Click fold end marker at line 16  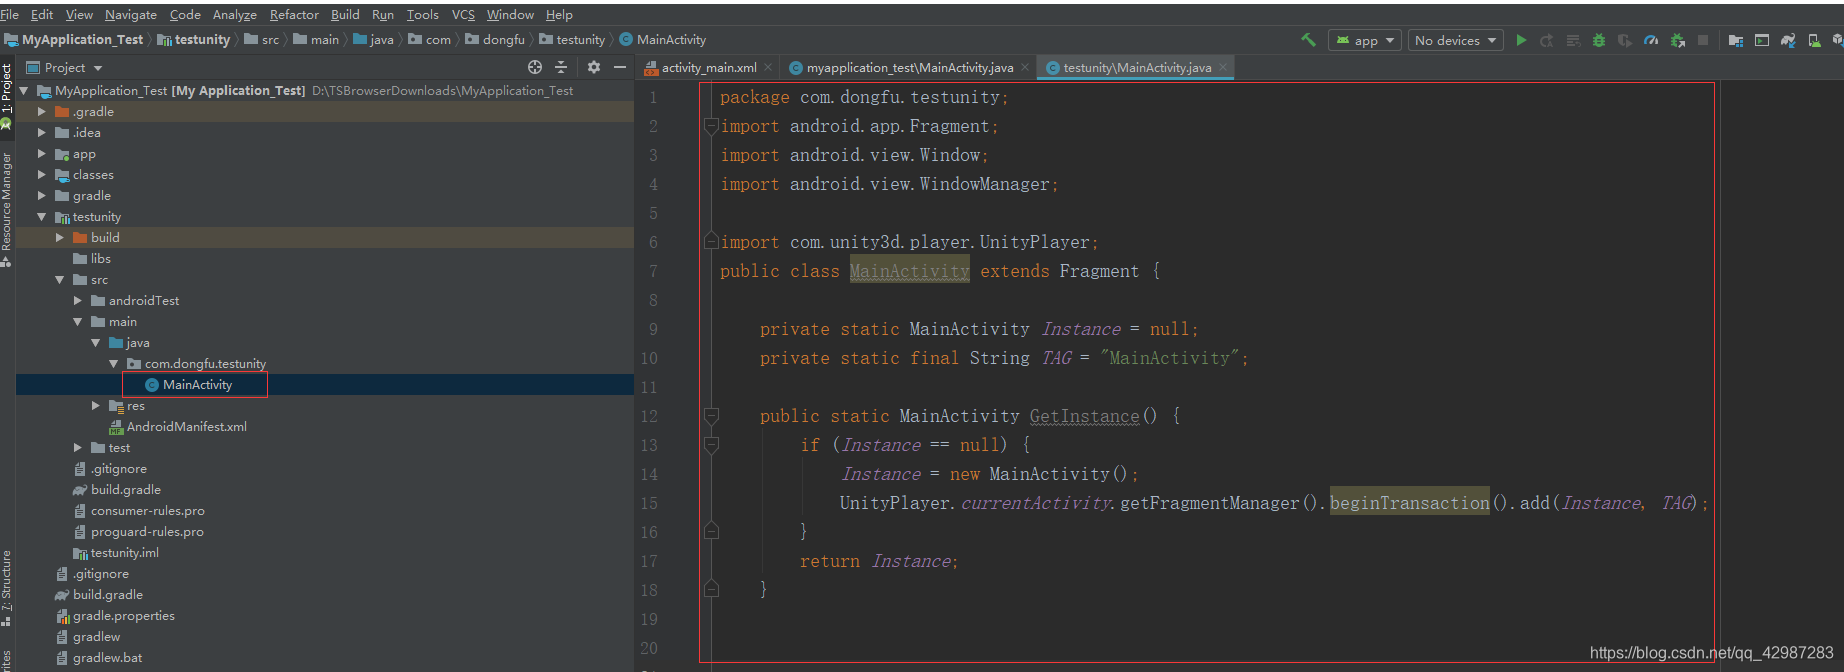click(x=711, y=532)
